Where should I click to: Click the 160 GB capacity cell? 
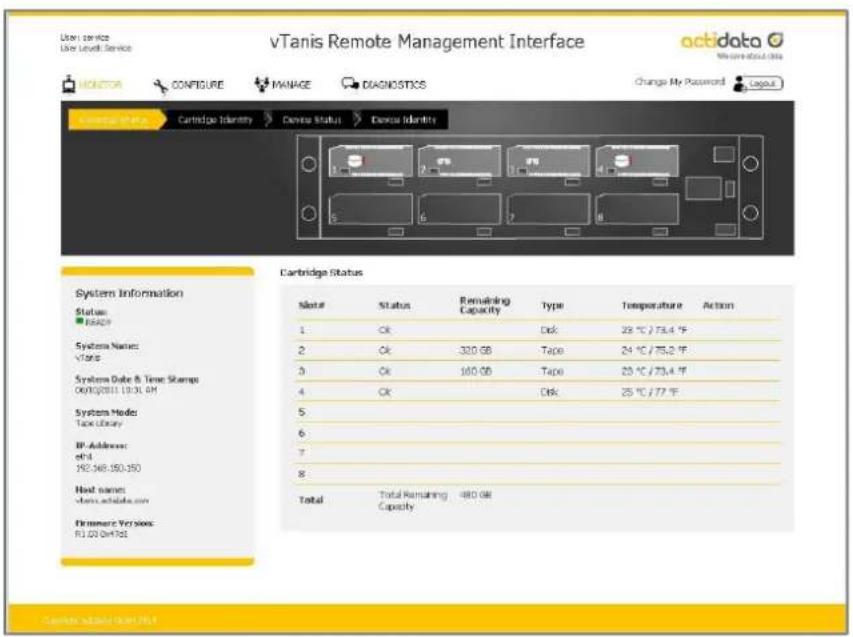[475, 371]
